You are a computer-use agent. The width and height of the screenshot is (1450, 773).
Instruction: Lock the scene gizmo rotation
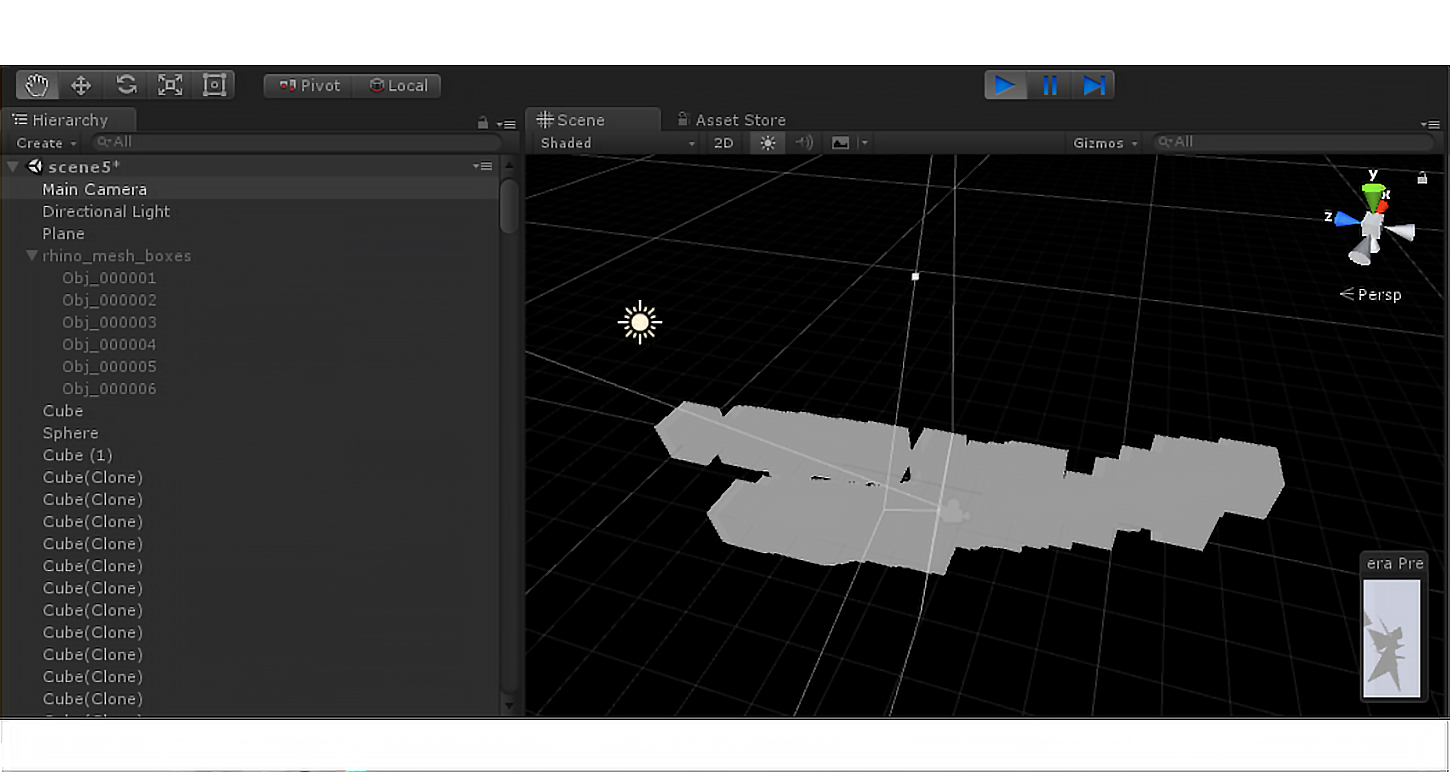coord(1422,178)
